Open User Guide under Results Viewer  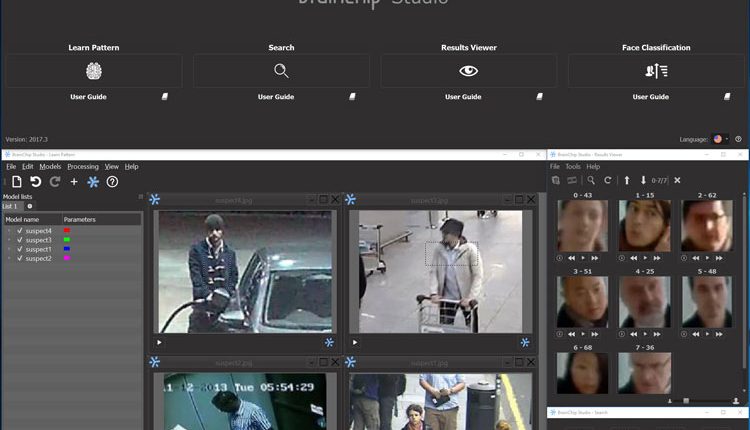point(463,97)
